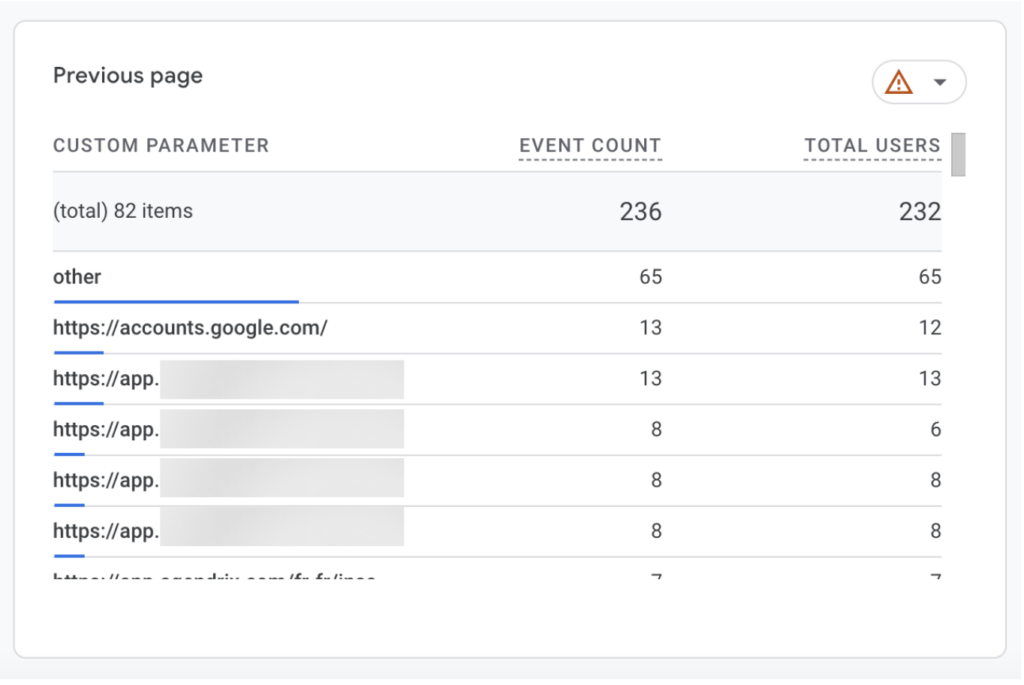Image resolution: width=1024 pixels, height=685 pixels.
Task: Select the 'other' parameter row
Action: (x=77, y=277)
